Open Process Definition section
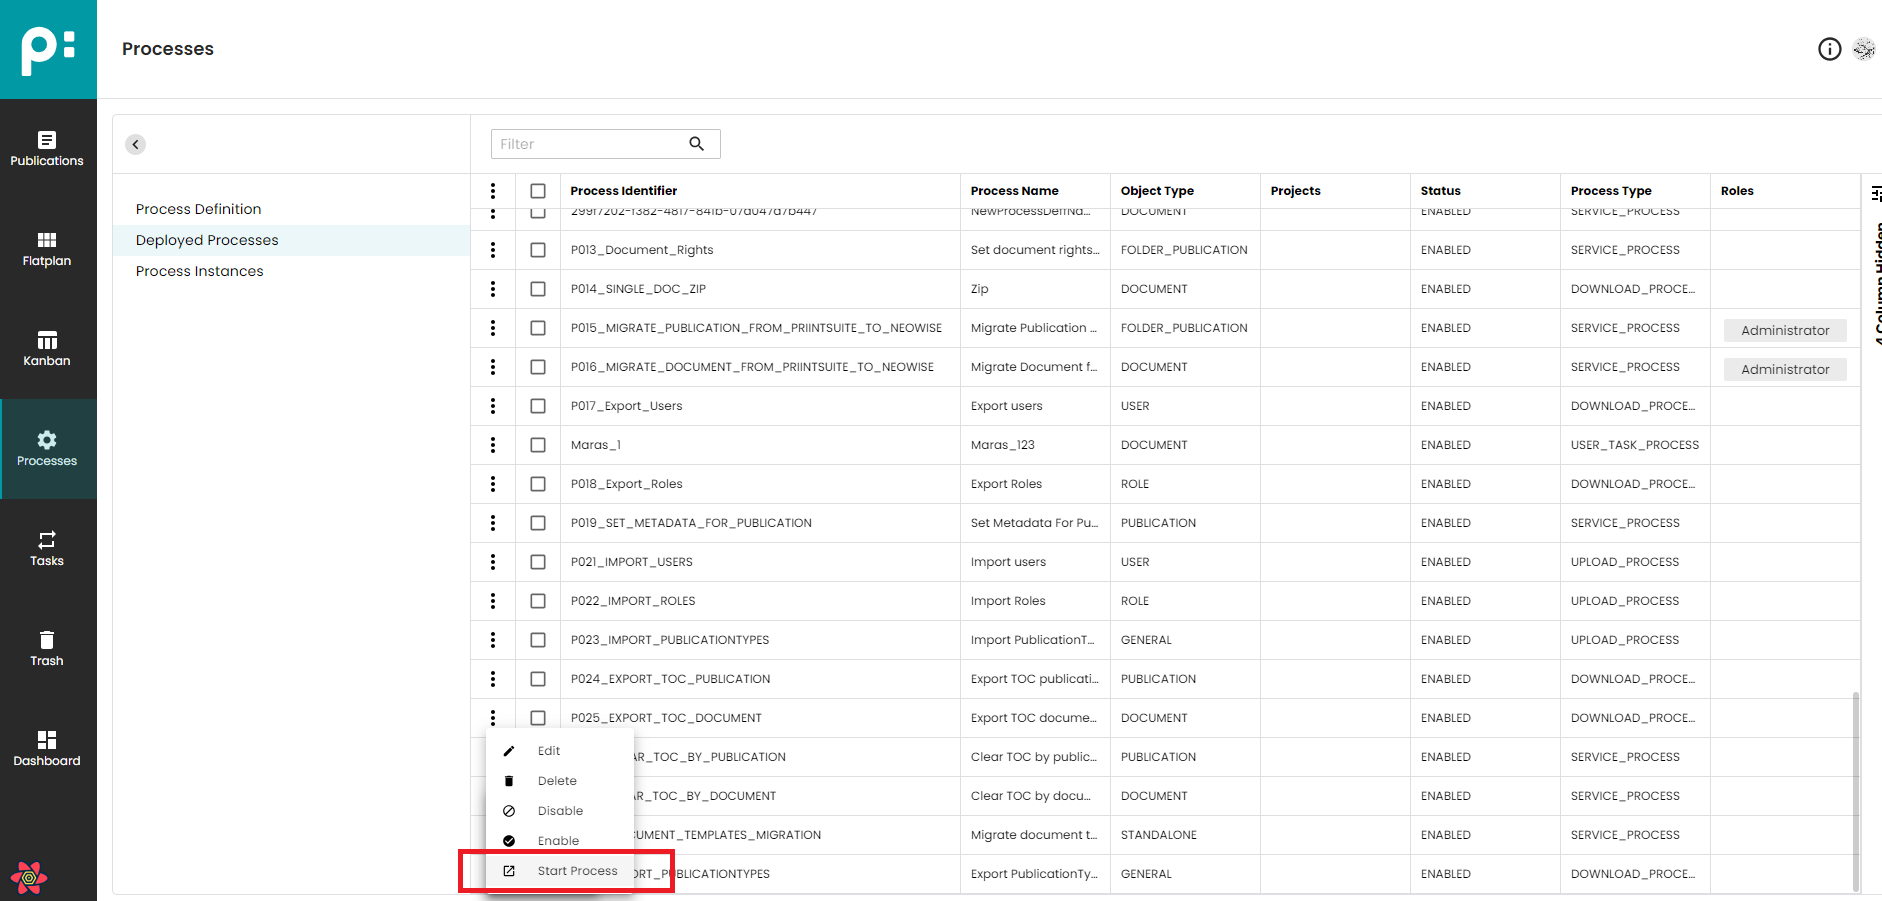The height and width of the screenshot is (901, 1882). 198,209
